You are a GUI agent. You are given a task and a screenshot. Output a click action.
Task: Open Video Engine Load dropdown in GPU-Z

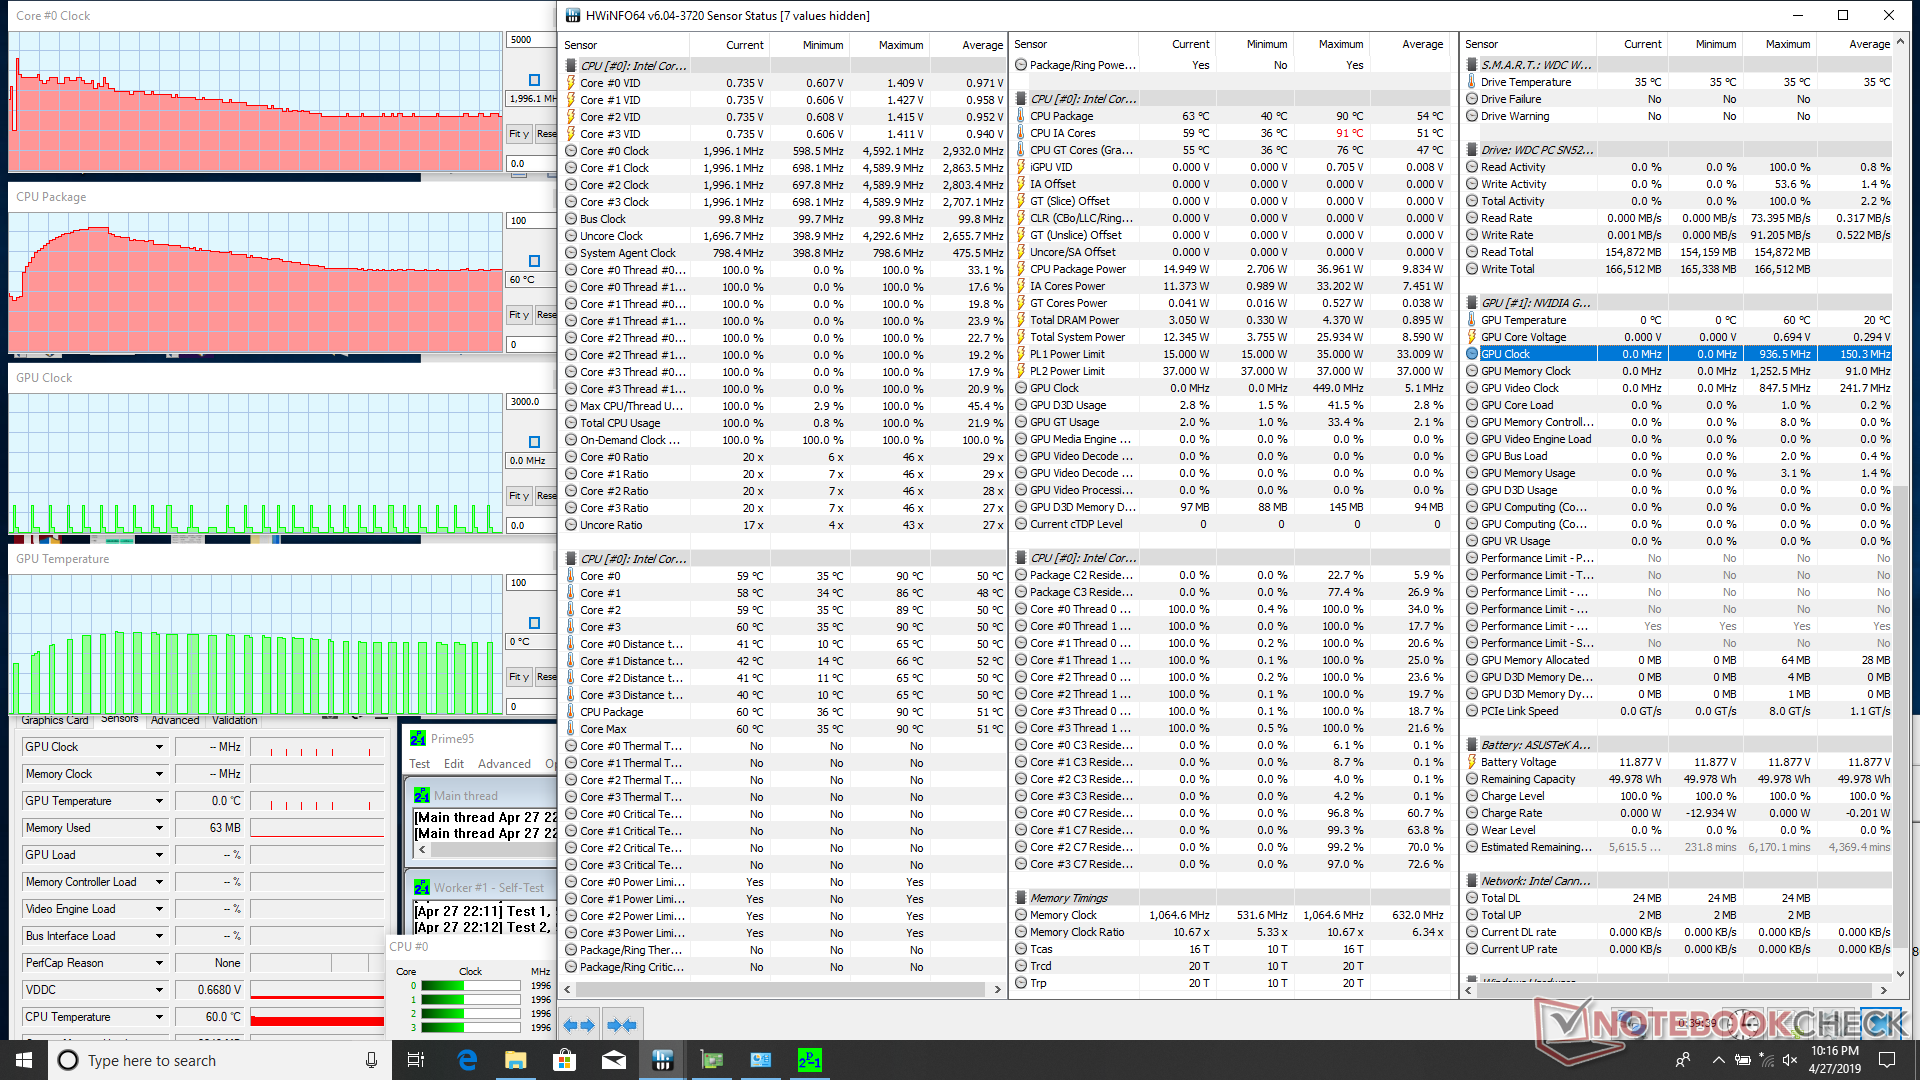tap(159, 909)
